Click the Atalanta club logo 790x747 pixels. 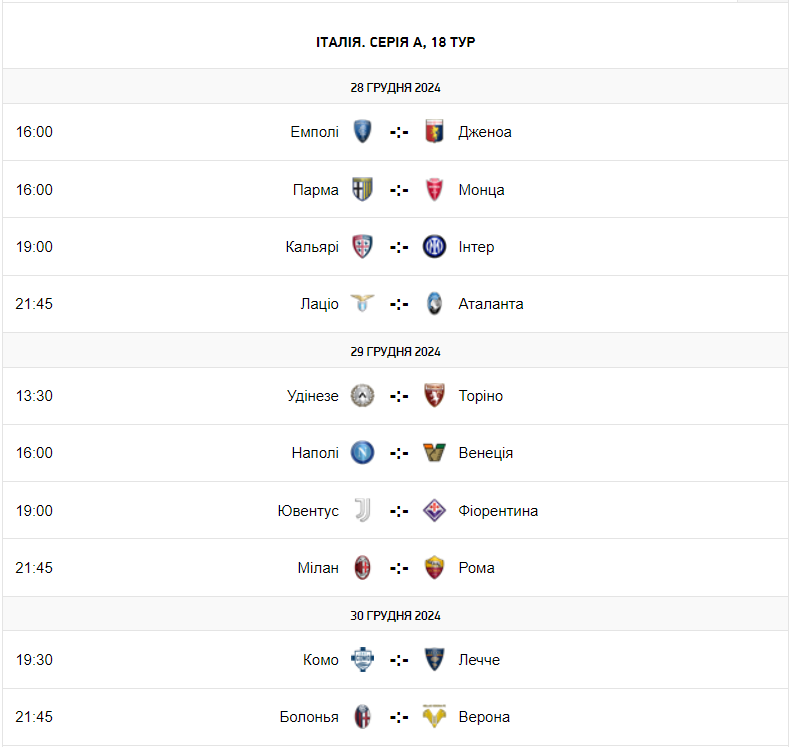click(434, 304)
